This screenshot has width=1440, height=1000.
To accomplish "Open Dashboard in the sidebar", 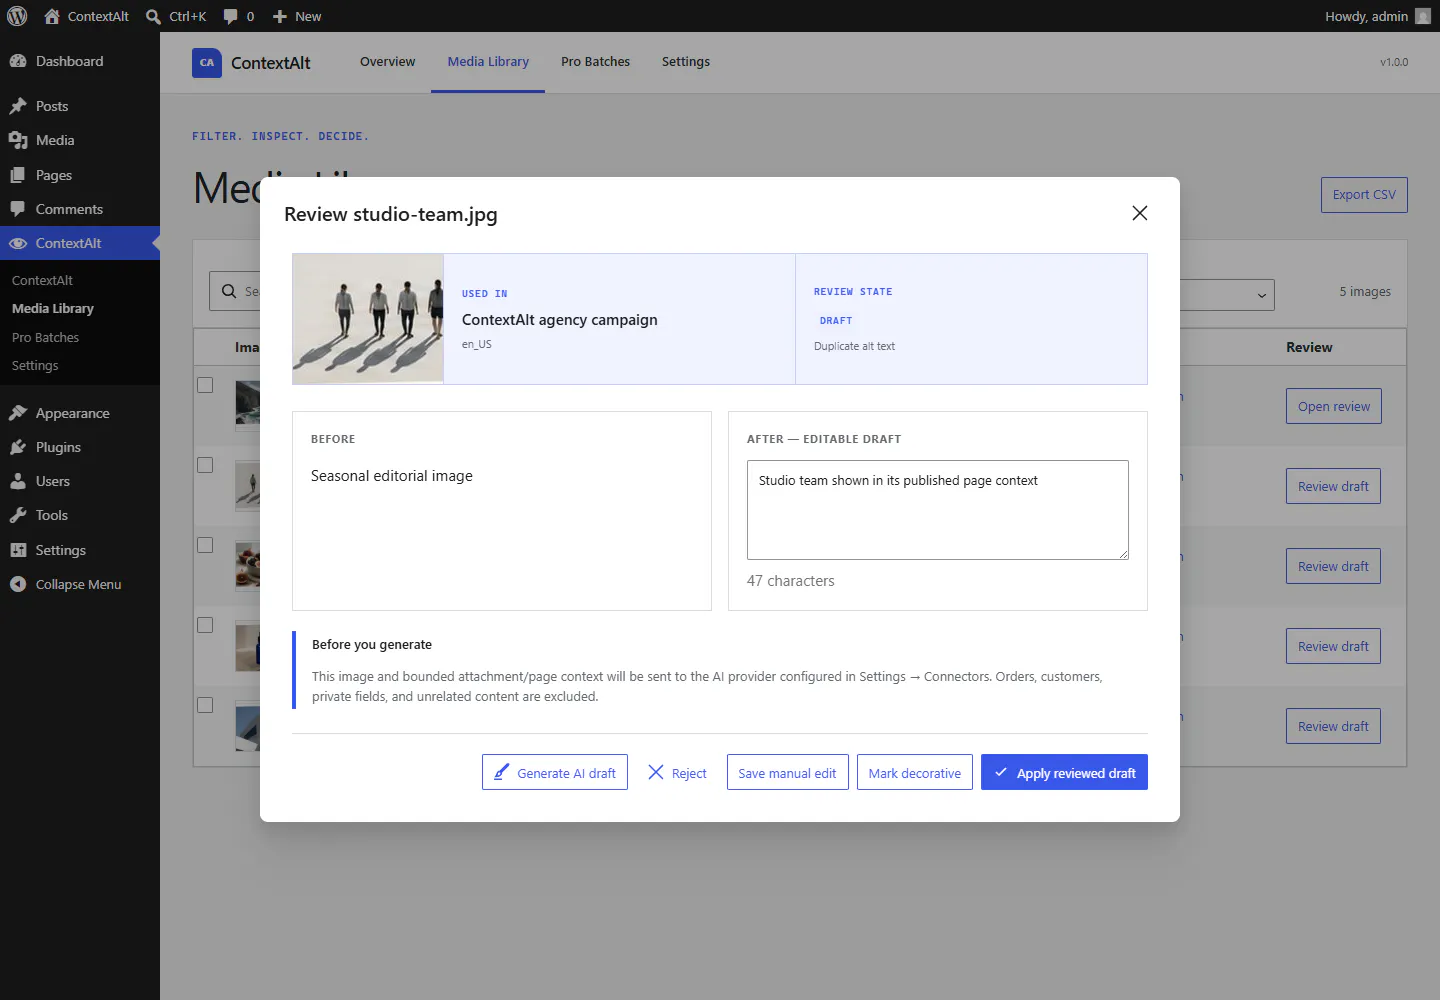I will [x=80, y=61].
